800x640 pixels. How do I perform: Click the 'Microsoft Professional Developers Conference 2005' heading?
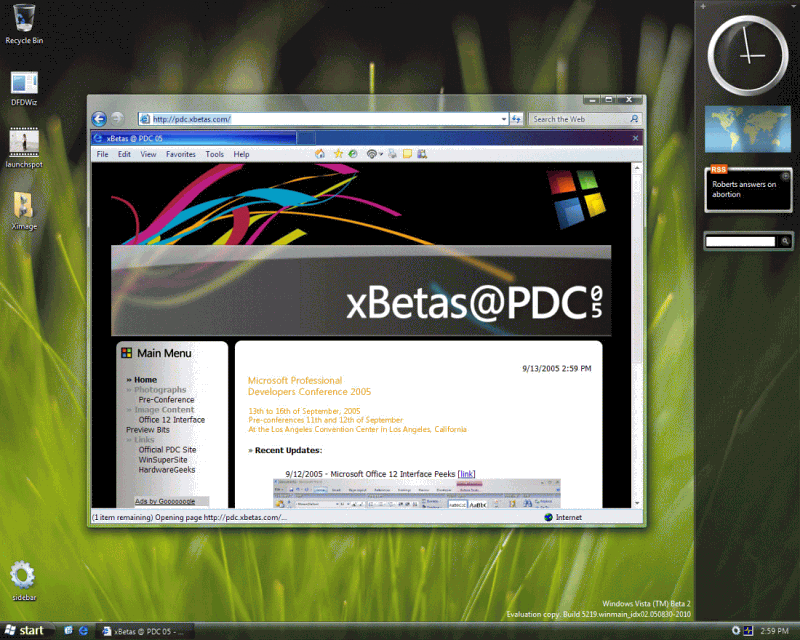tap(309, 386)
